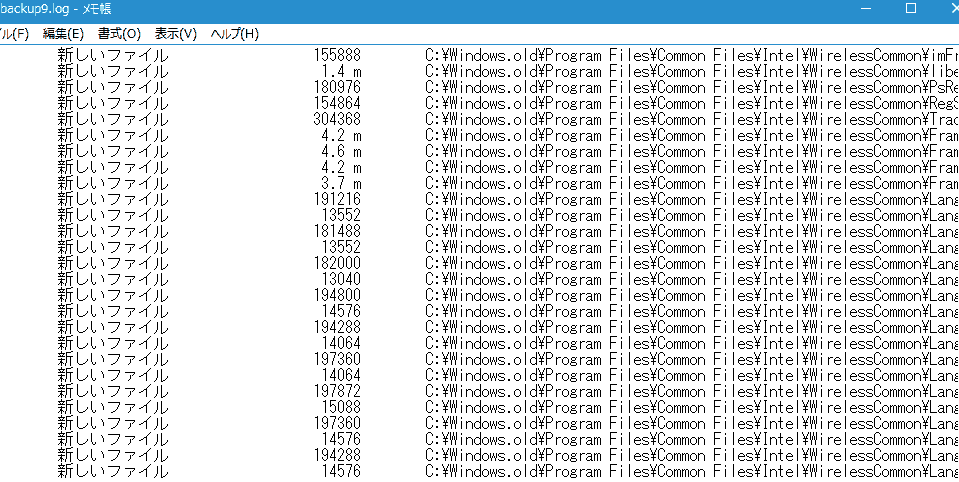
Task: Place cursor on the 13040 value
Action: click(x=340, y=279)
